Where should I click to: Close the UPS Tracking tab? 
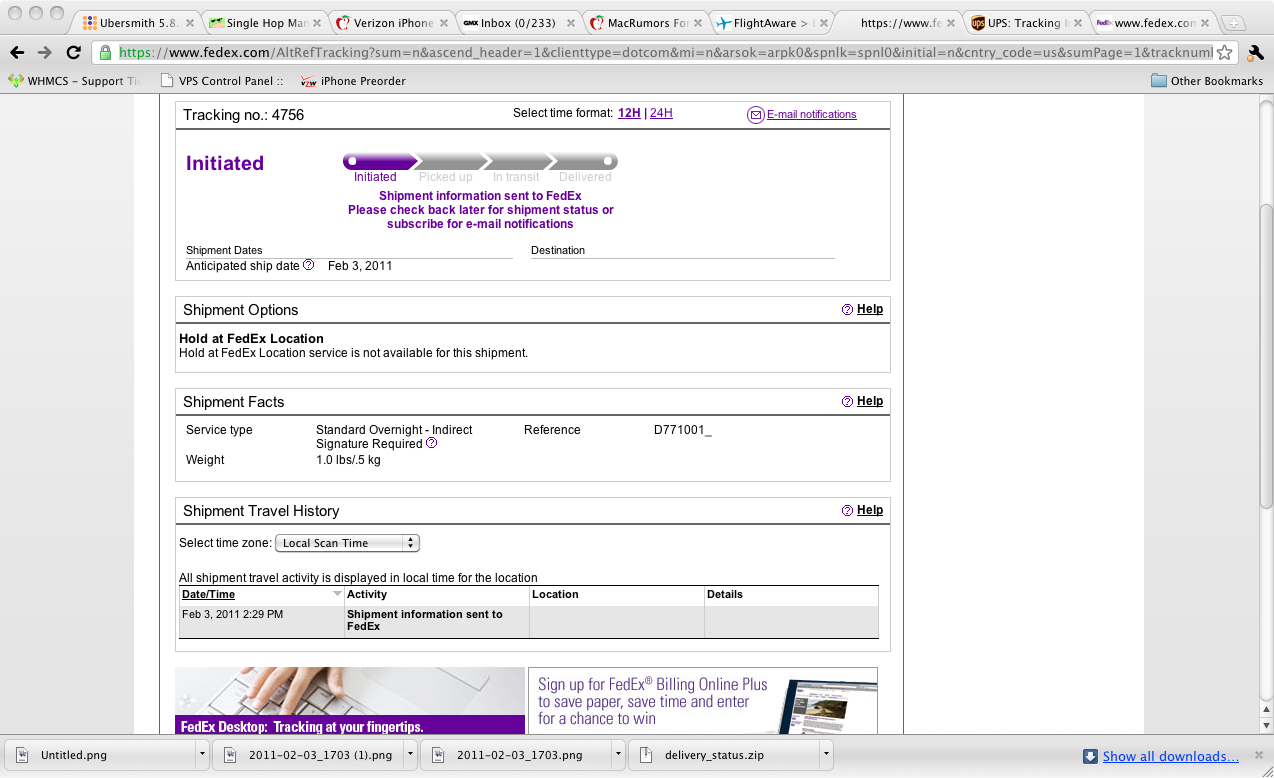pyautogui.click(x=1079, y=23)
